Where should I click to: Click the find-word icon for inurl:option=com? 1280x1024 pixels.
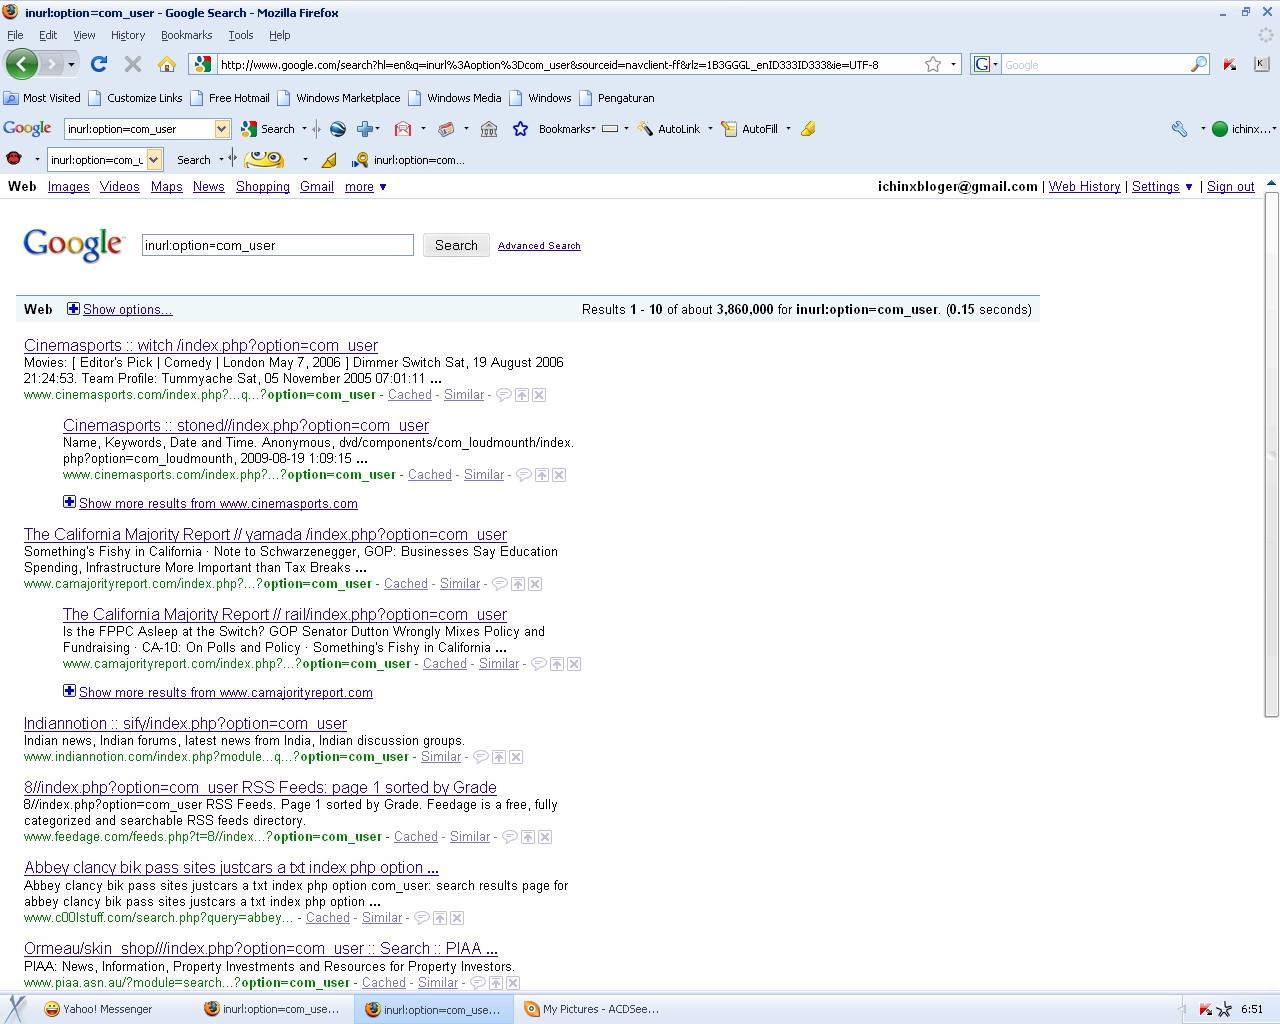pyautogui.click(x=360, y=160)
